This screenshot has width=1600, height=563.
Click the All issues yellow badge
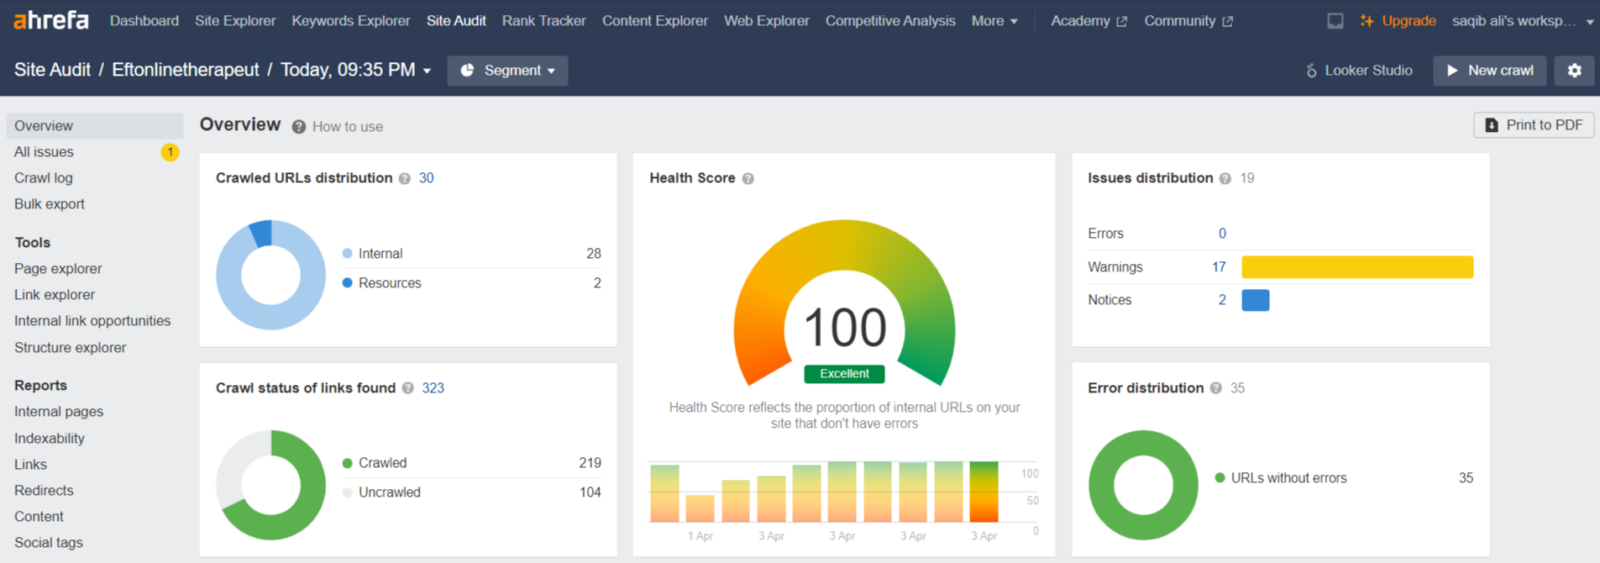coord(170,152)
